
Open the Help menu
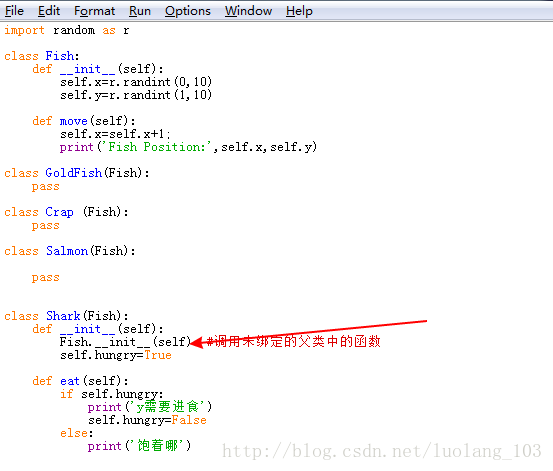[299, 11]
